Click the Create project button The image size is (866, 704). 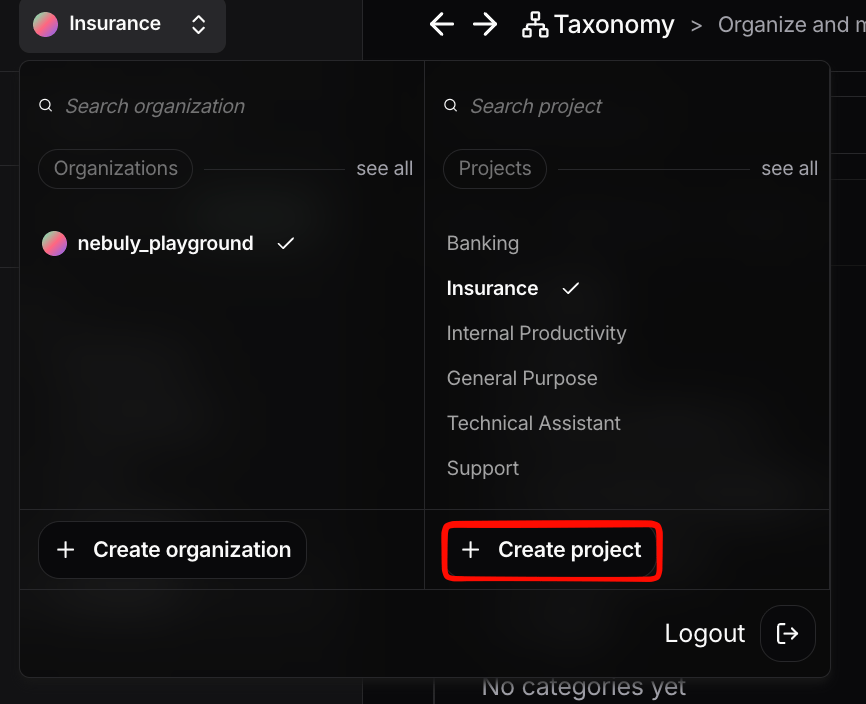552,550
